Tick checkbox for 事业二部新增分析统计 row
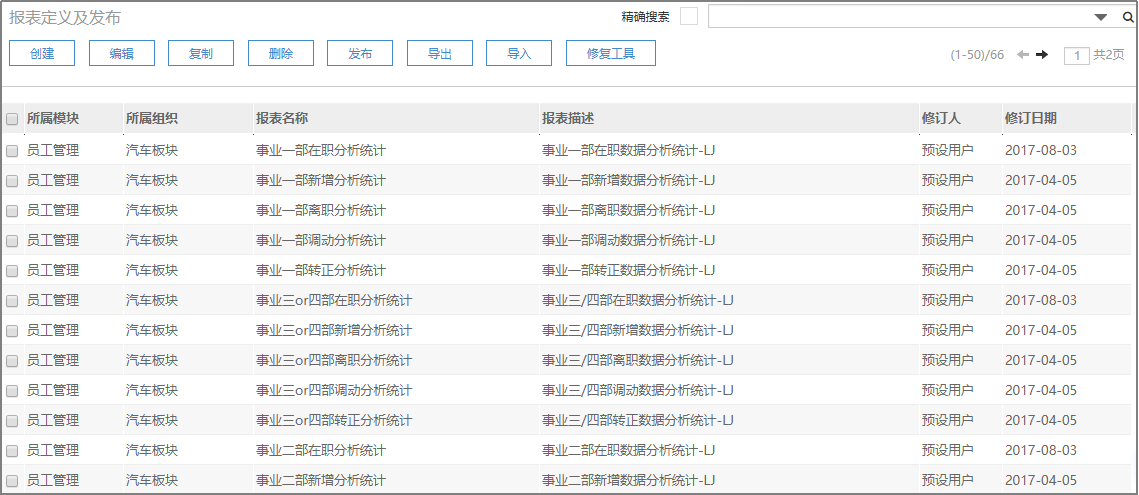The width and height of the screenshot is (1139, 495). click(12, 481)
